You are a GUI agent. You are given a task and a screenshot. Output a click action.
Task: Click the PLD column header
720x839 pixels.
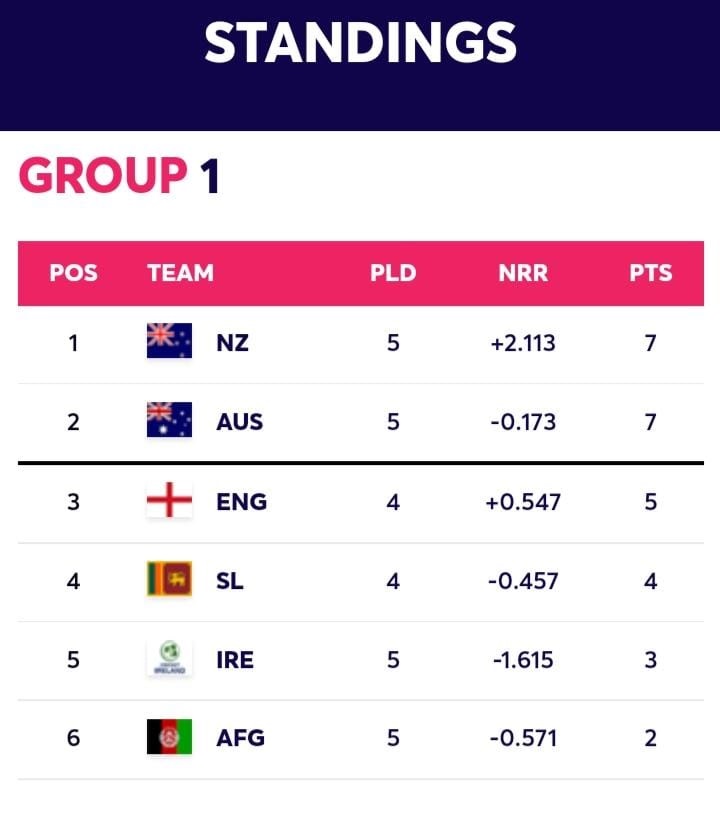(393, 273)
